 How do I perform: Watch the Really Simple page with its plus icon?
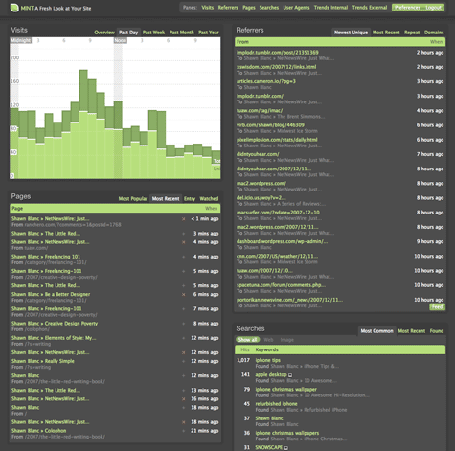[183, 361]
